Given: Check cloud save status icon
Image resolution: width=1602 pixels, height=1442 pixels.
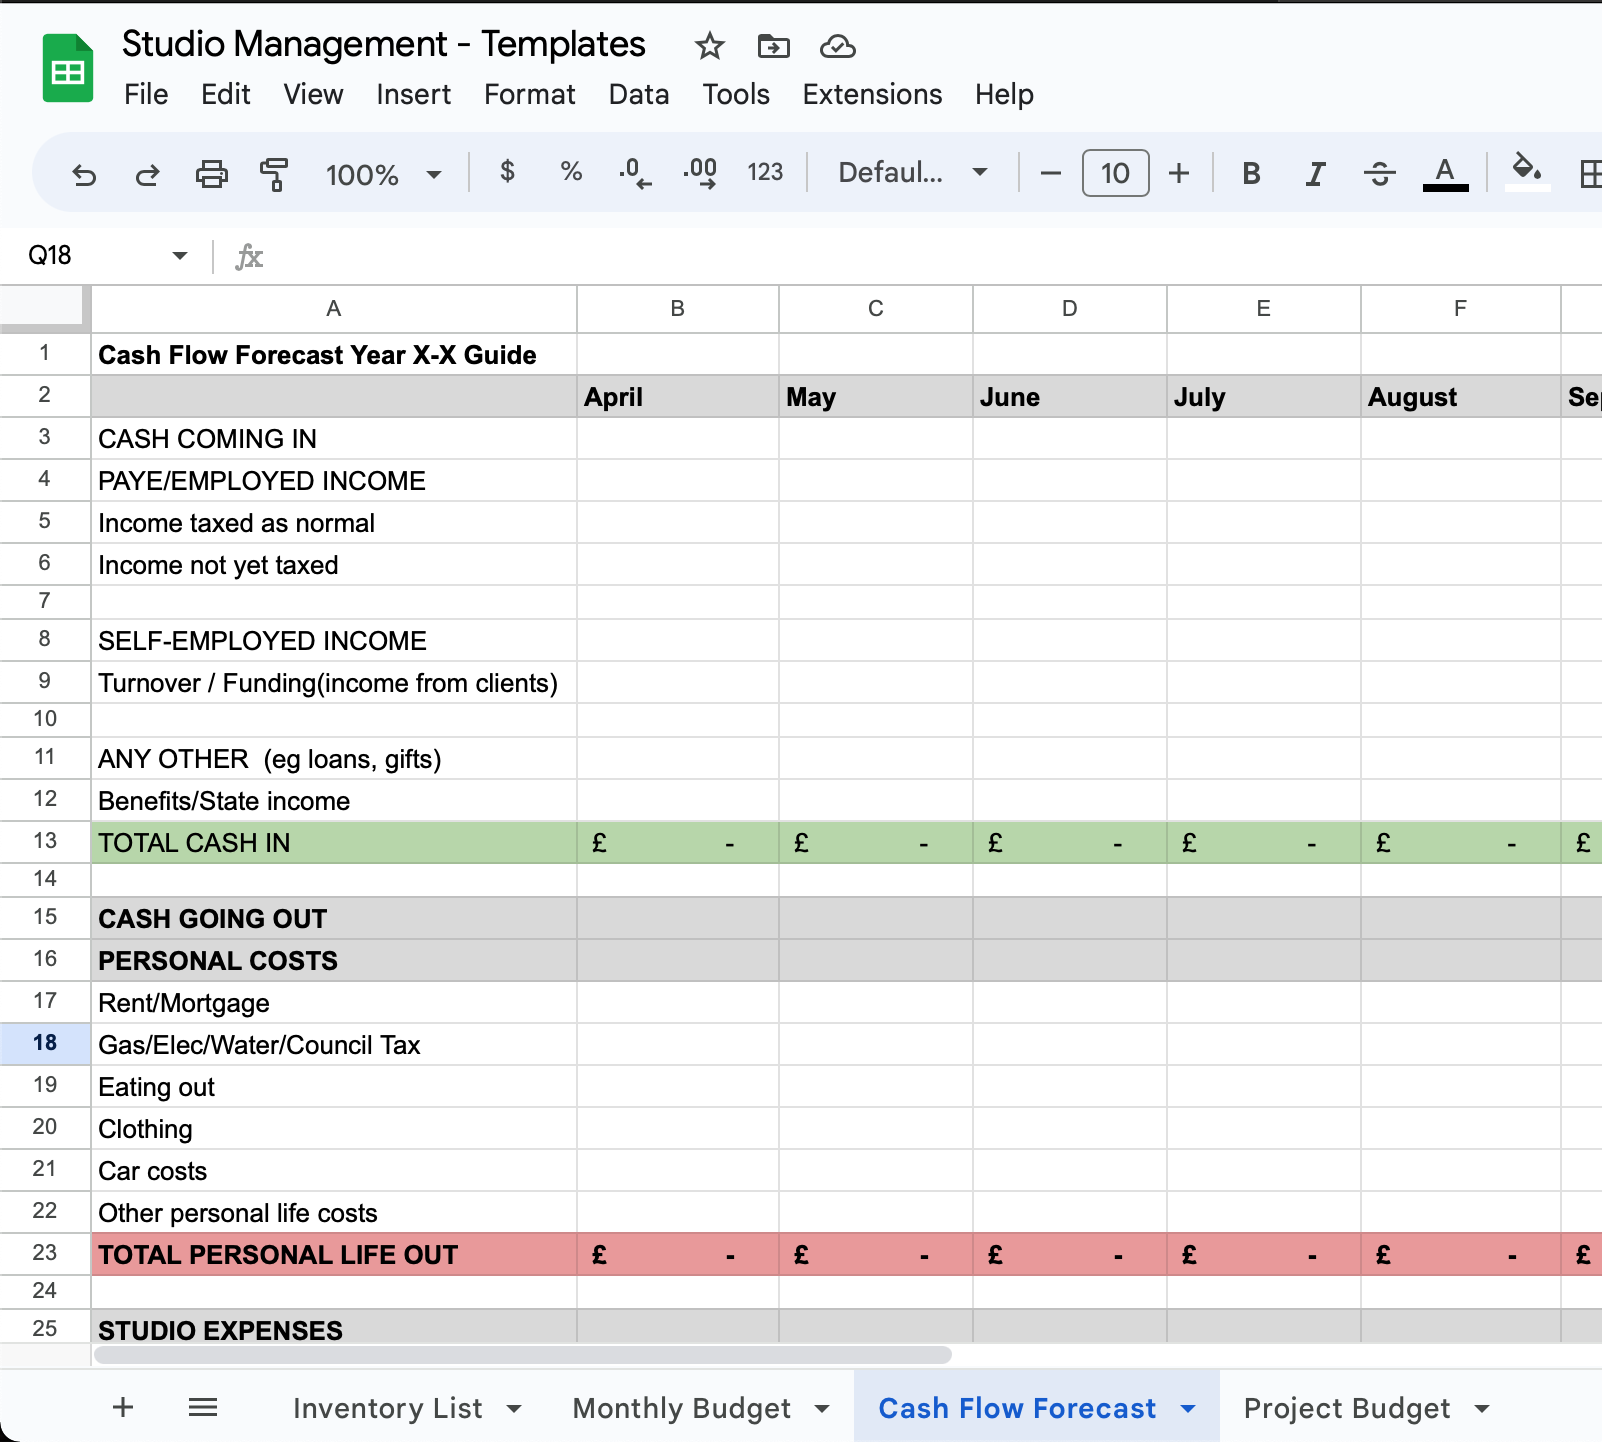Looking at the screenshot, I should coord(837,46).
